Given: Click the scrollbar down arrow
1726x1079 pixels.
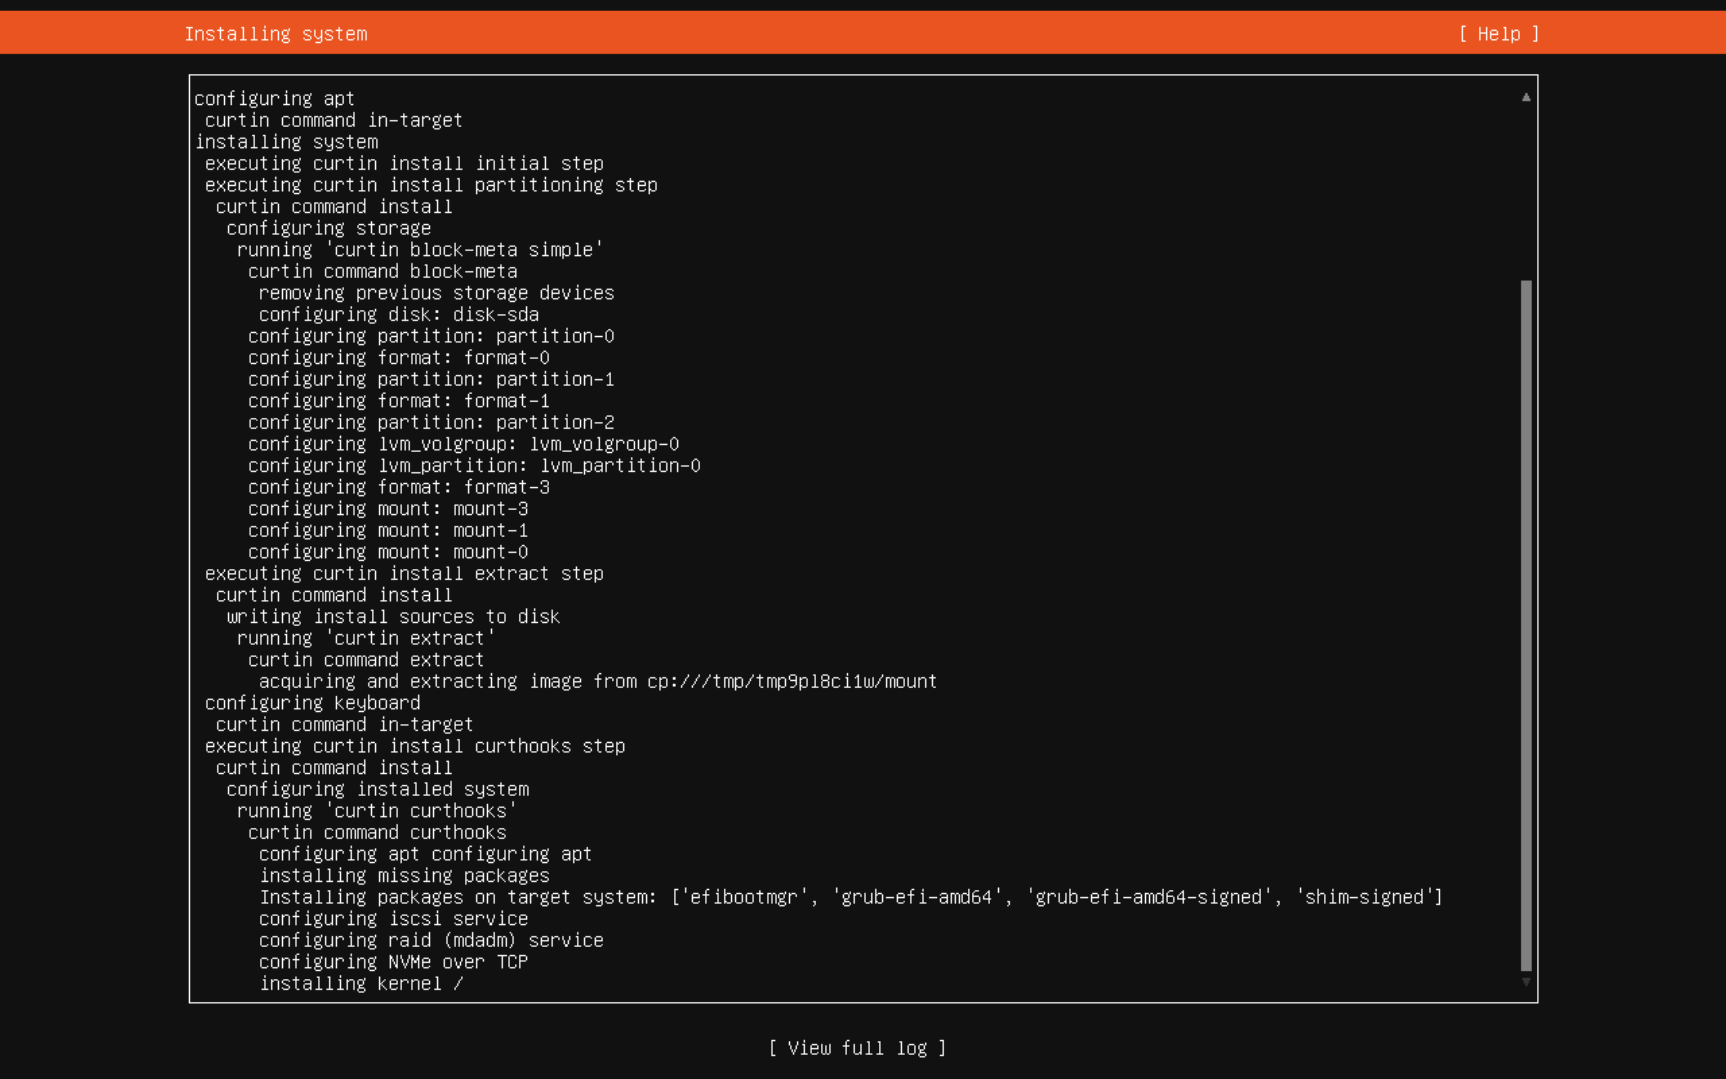Looking at the screenshot, I should [1524, 981].
